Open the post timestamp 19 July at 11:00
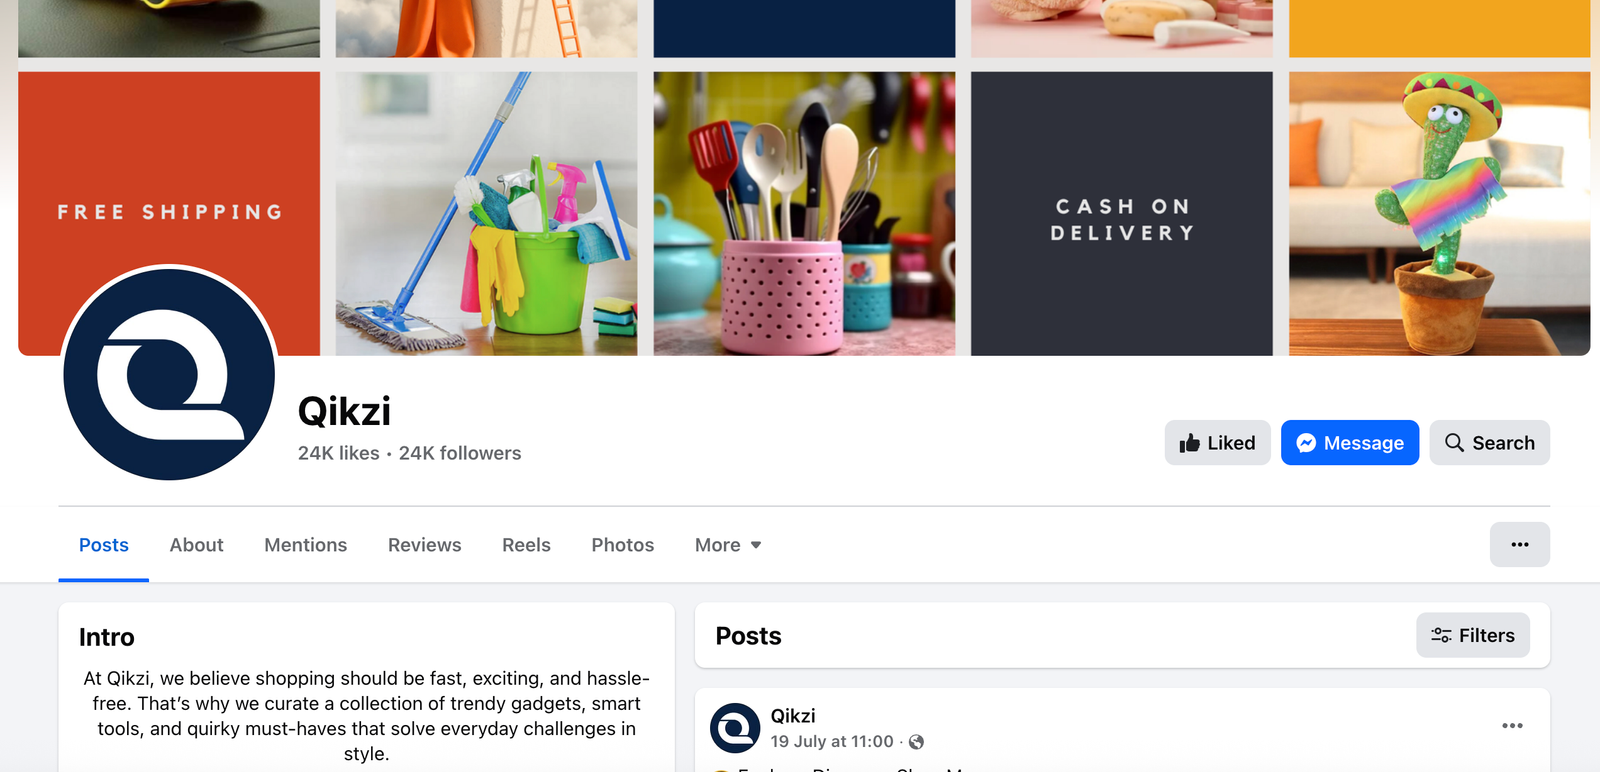The image size is (1600, 772). [832, 742]
